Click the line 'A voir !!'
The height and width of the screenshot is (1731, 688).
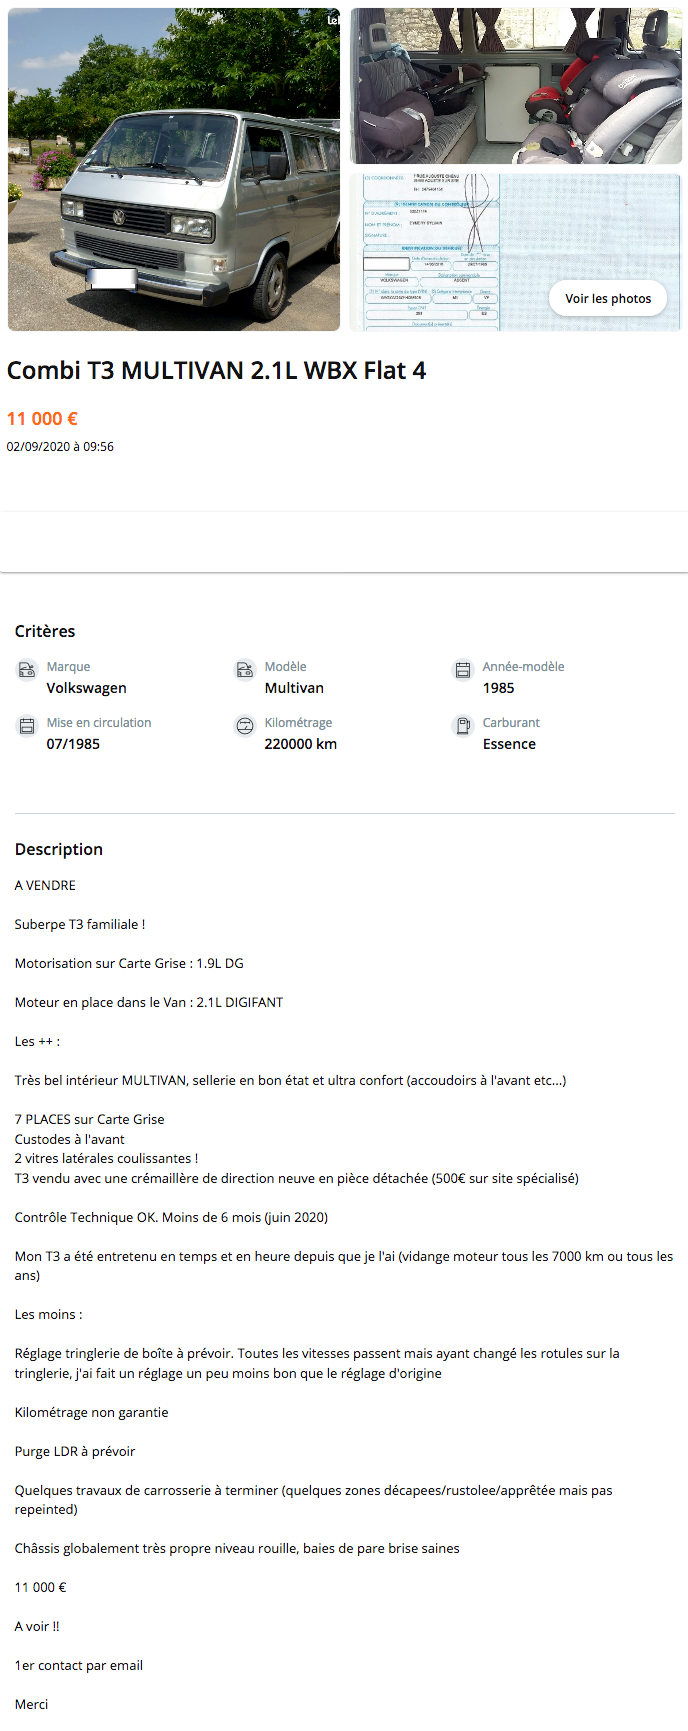click(x=37, y=1626)
